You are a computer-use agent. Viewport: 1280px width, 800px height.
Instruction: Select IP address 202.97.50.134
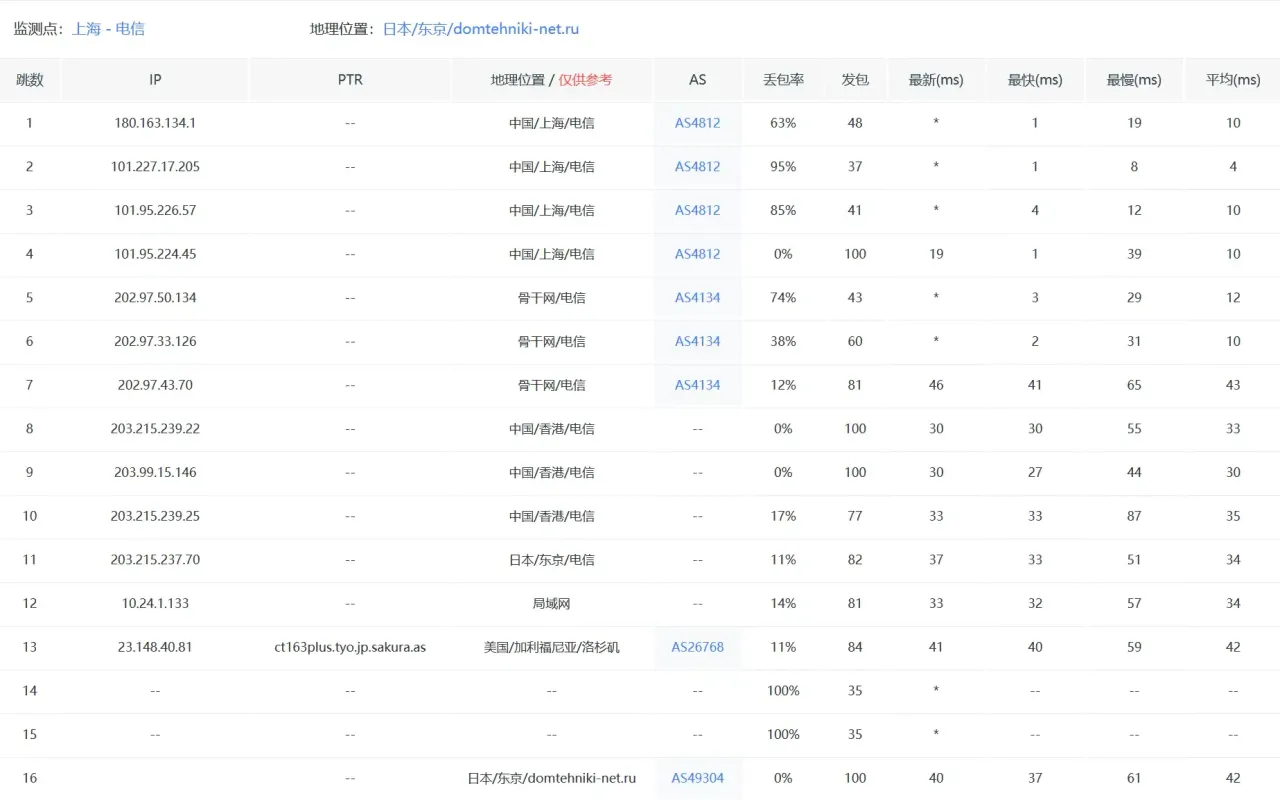155,298
